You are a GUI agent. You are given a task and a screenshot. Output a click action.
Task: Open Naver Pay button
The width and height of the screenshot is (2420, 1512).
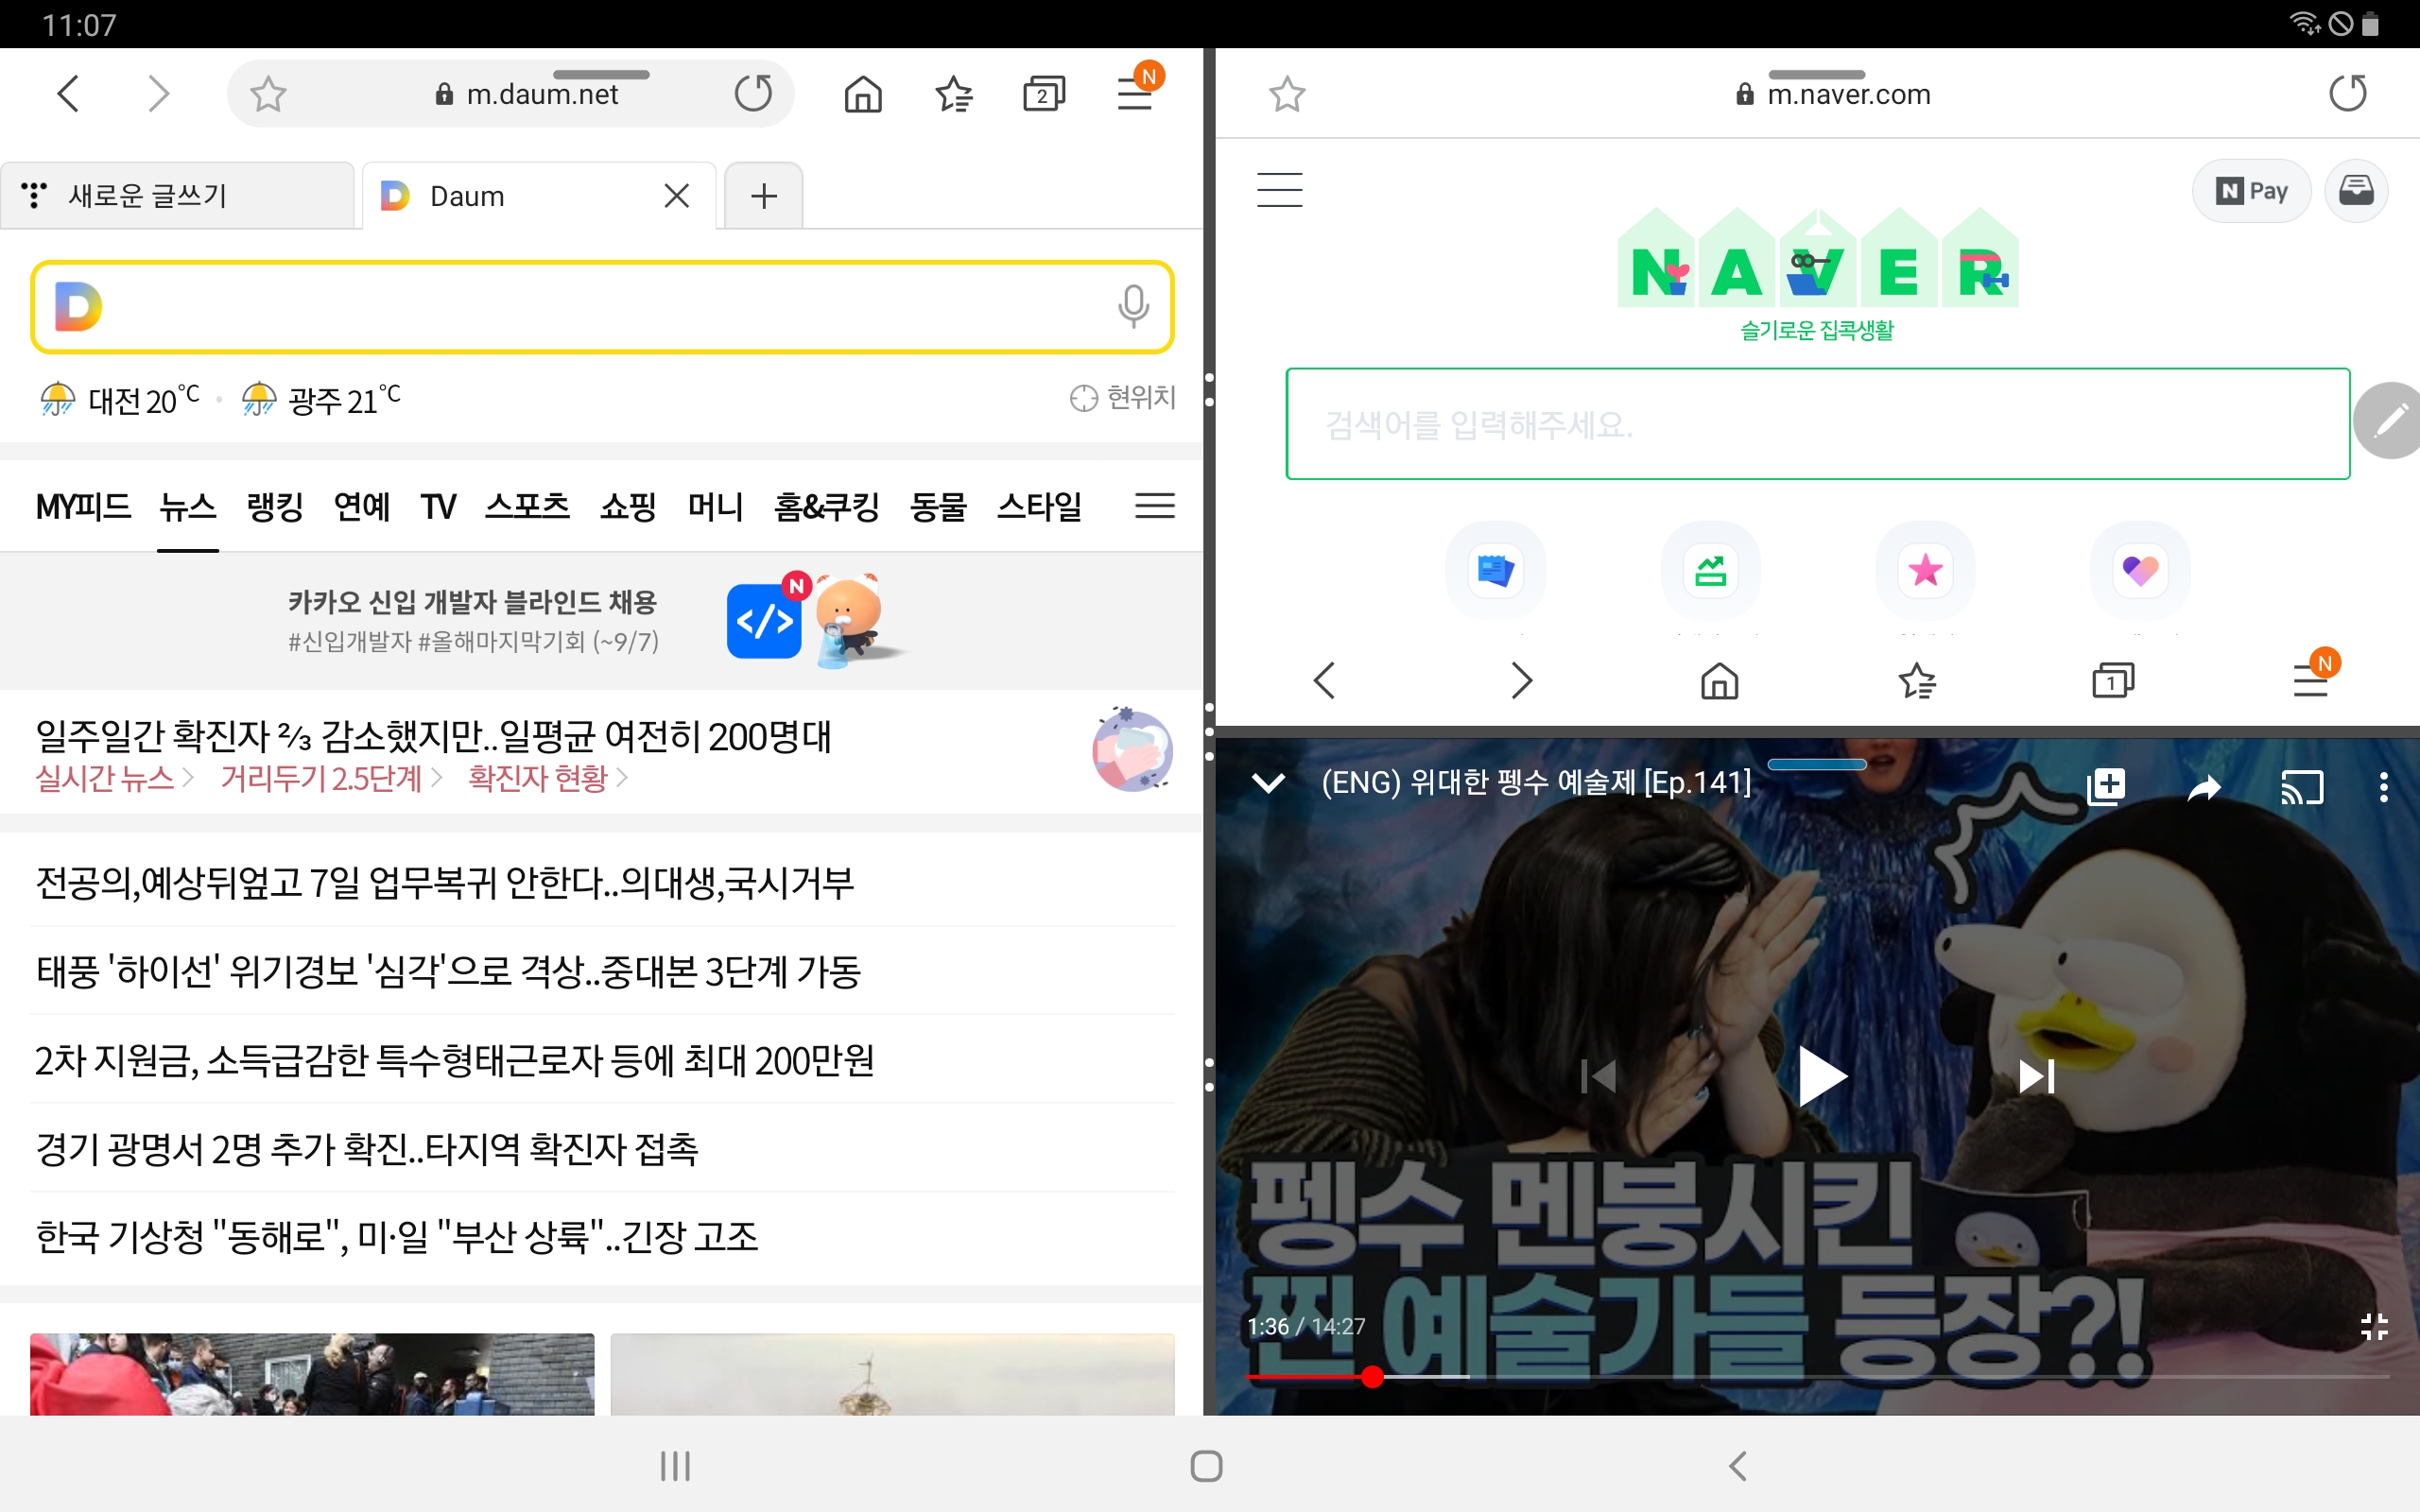pyautogui.click(x=2250, y=191)
